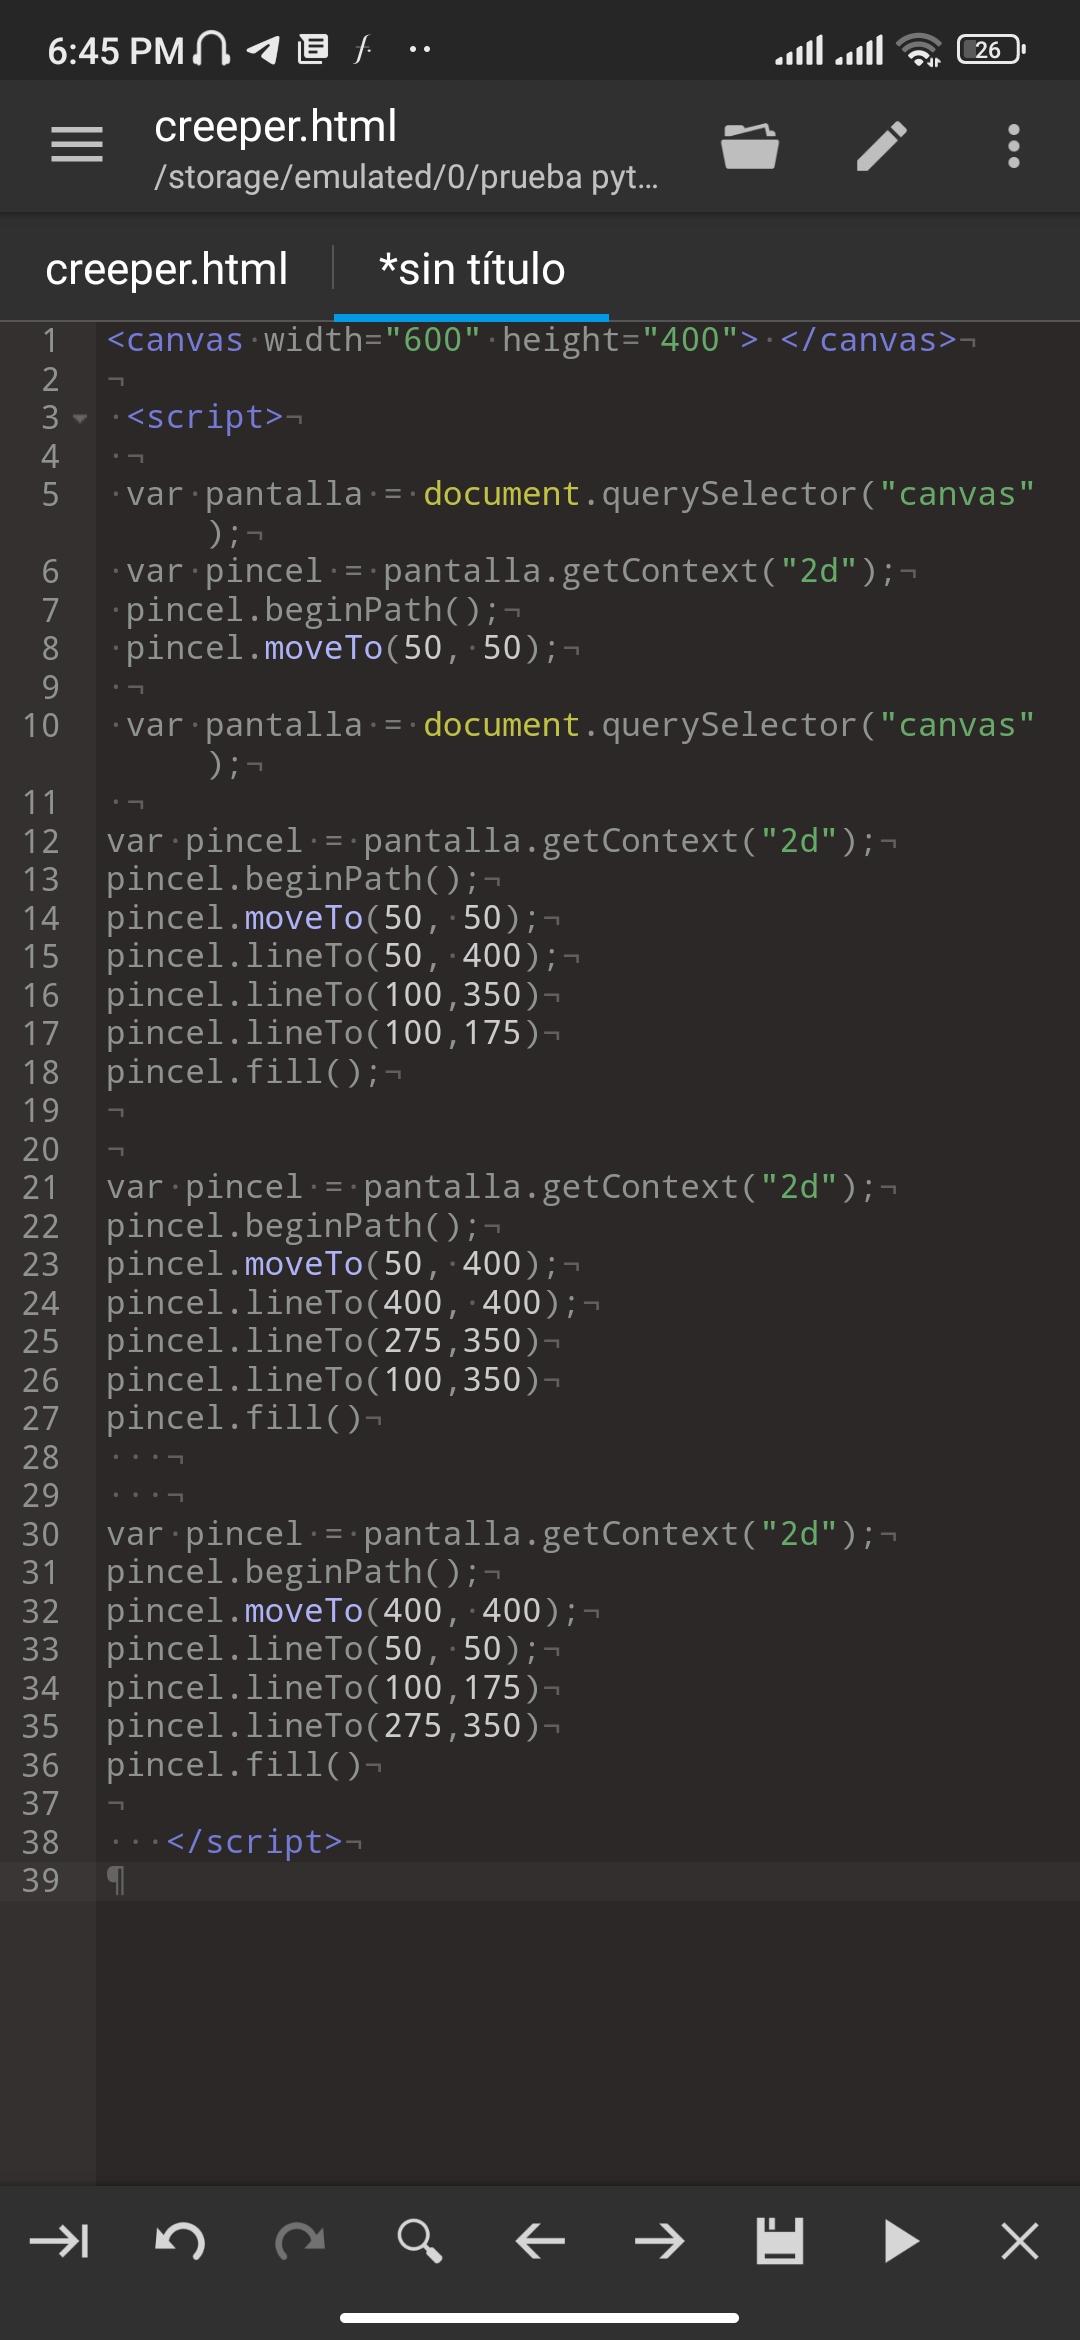Viewport: 1080px width, 2340px height.
Task: Redo the undone edit
Action: 300,2241
